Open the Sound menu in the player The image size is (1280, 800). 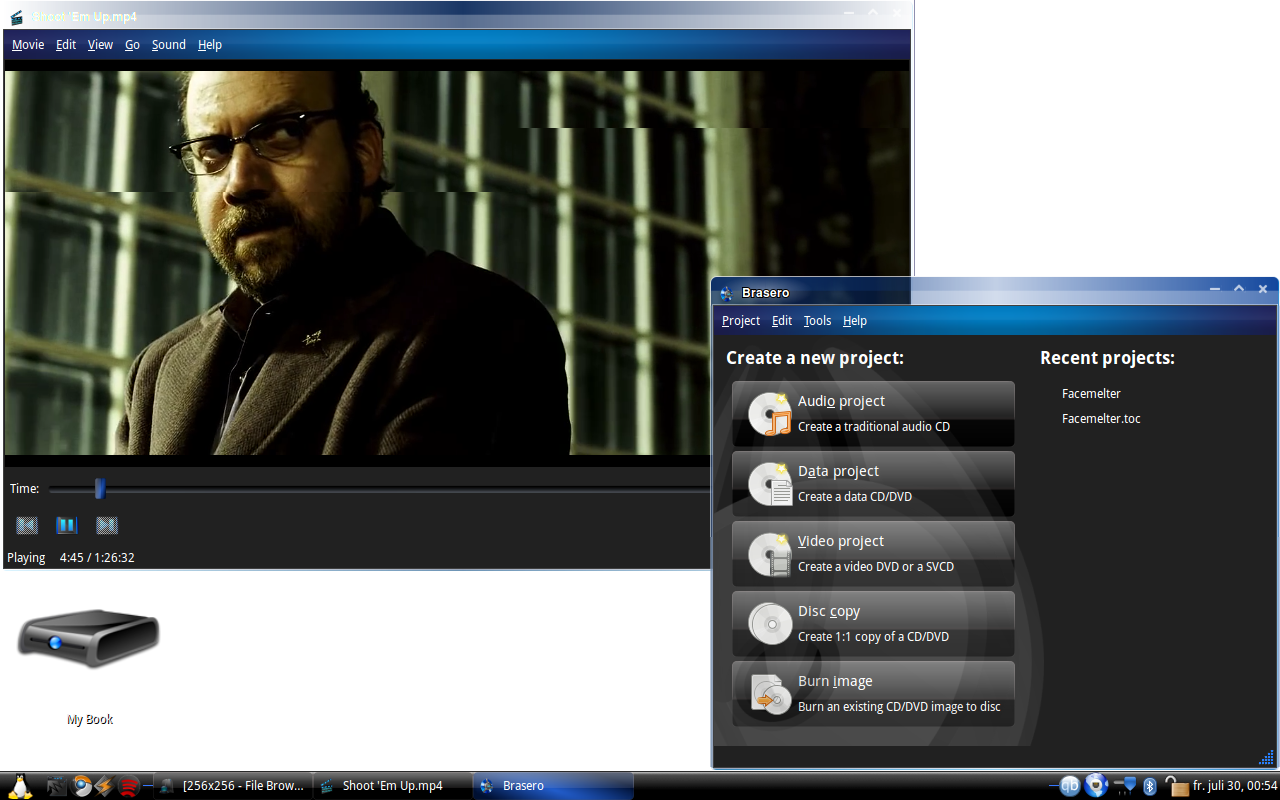click(x=169, y=45)
